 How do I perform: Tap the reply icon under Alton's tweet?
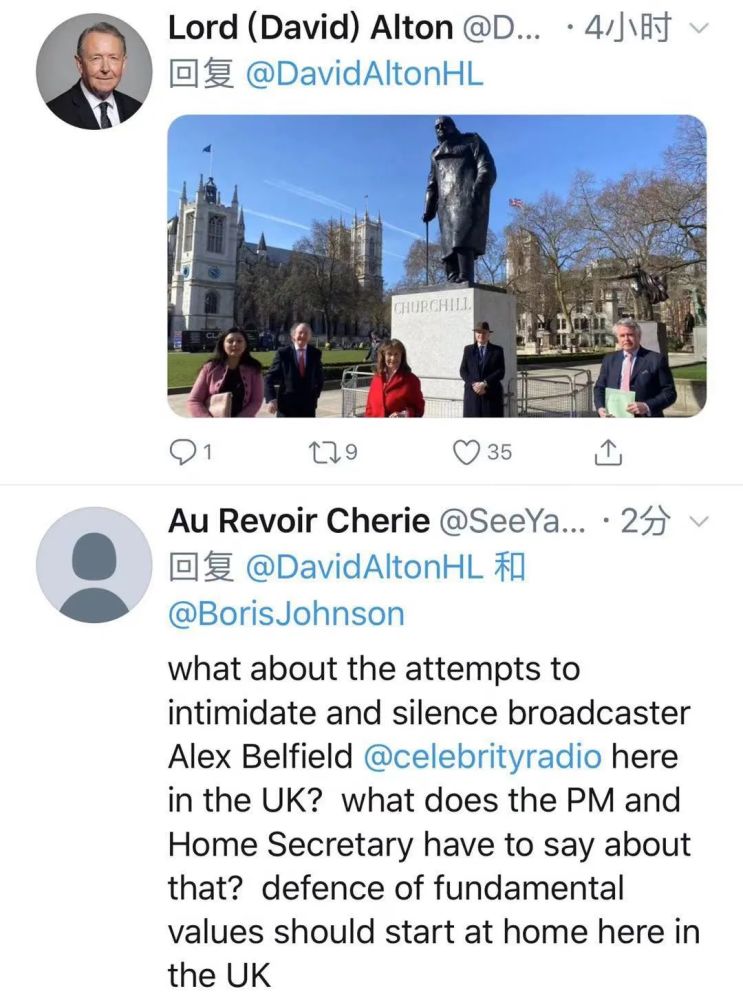point(182,453)
